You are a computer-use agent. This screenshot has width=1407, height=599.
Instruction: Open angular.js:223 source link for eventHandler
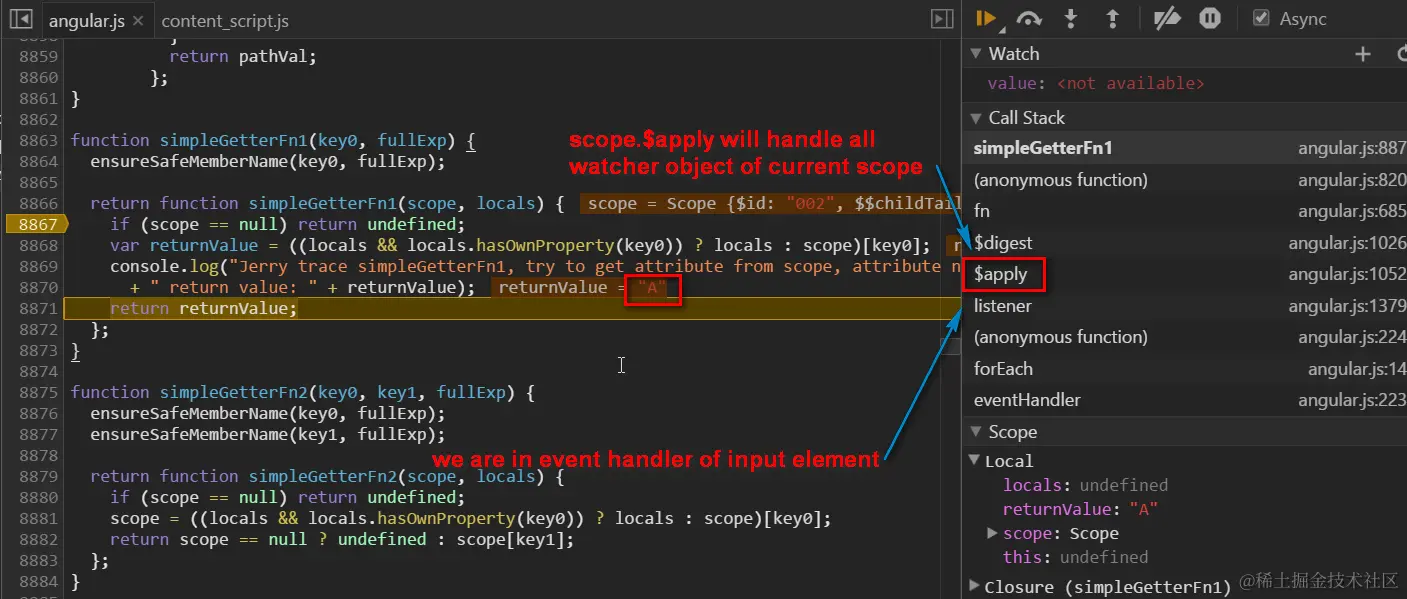click(x=1352, y=400)
